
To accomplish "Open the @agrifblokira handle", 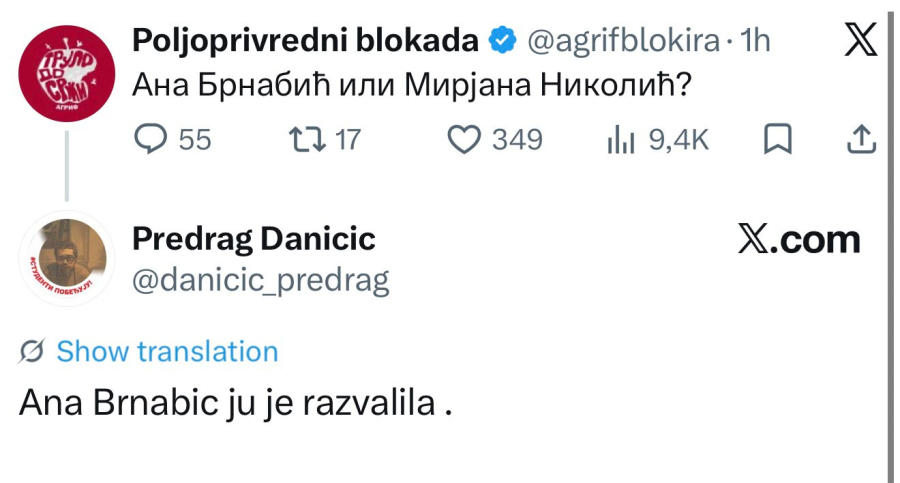I will (623, 41).
